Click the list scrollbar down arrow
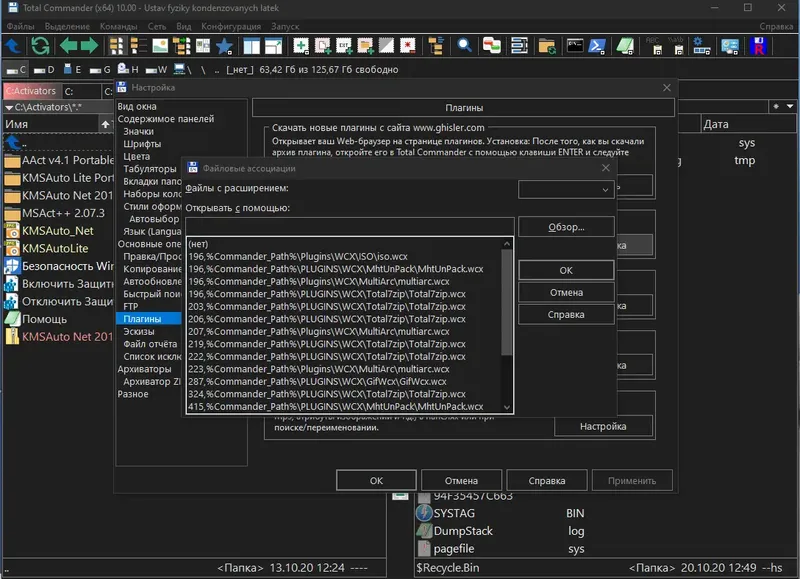This screenshot has height=579, width=800. coord(507,407)
